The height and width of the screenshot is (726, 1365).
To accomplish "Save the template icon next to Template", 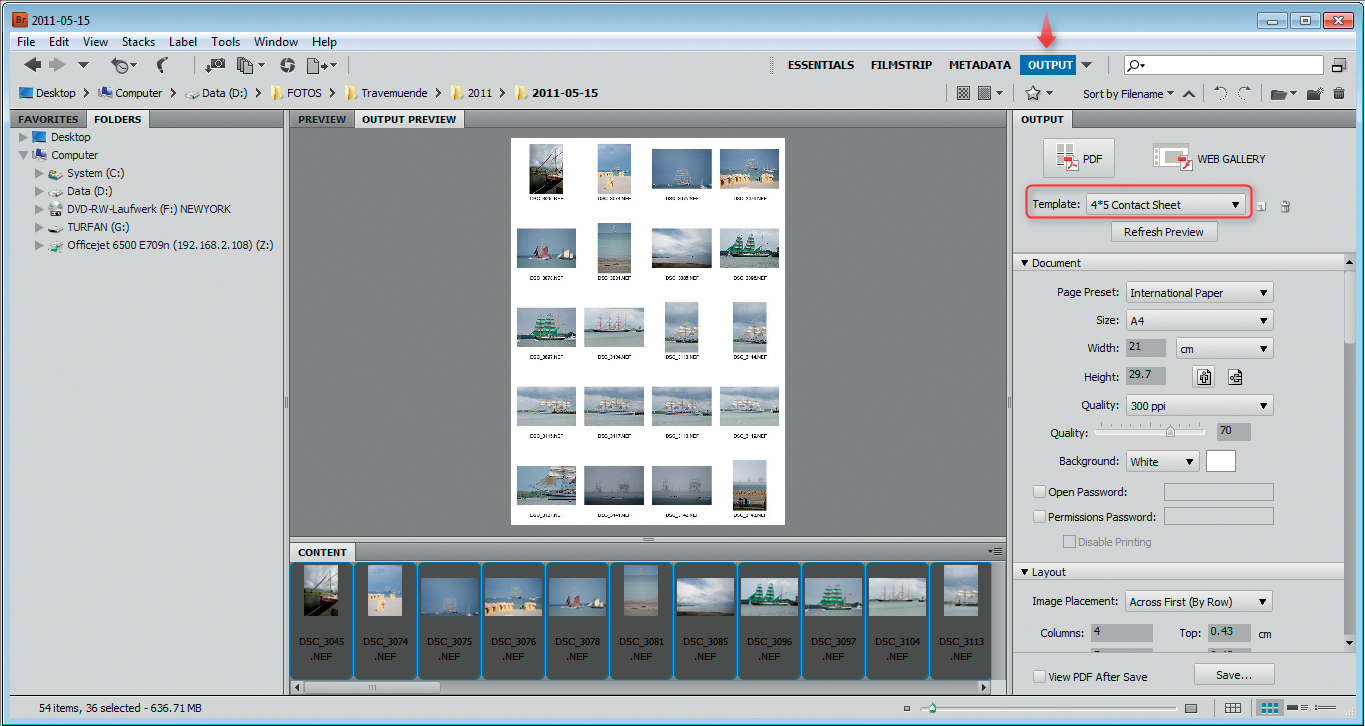I will (1262, 206).
